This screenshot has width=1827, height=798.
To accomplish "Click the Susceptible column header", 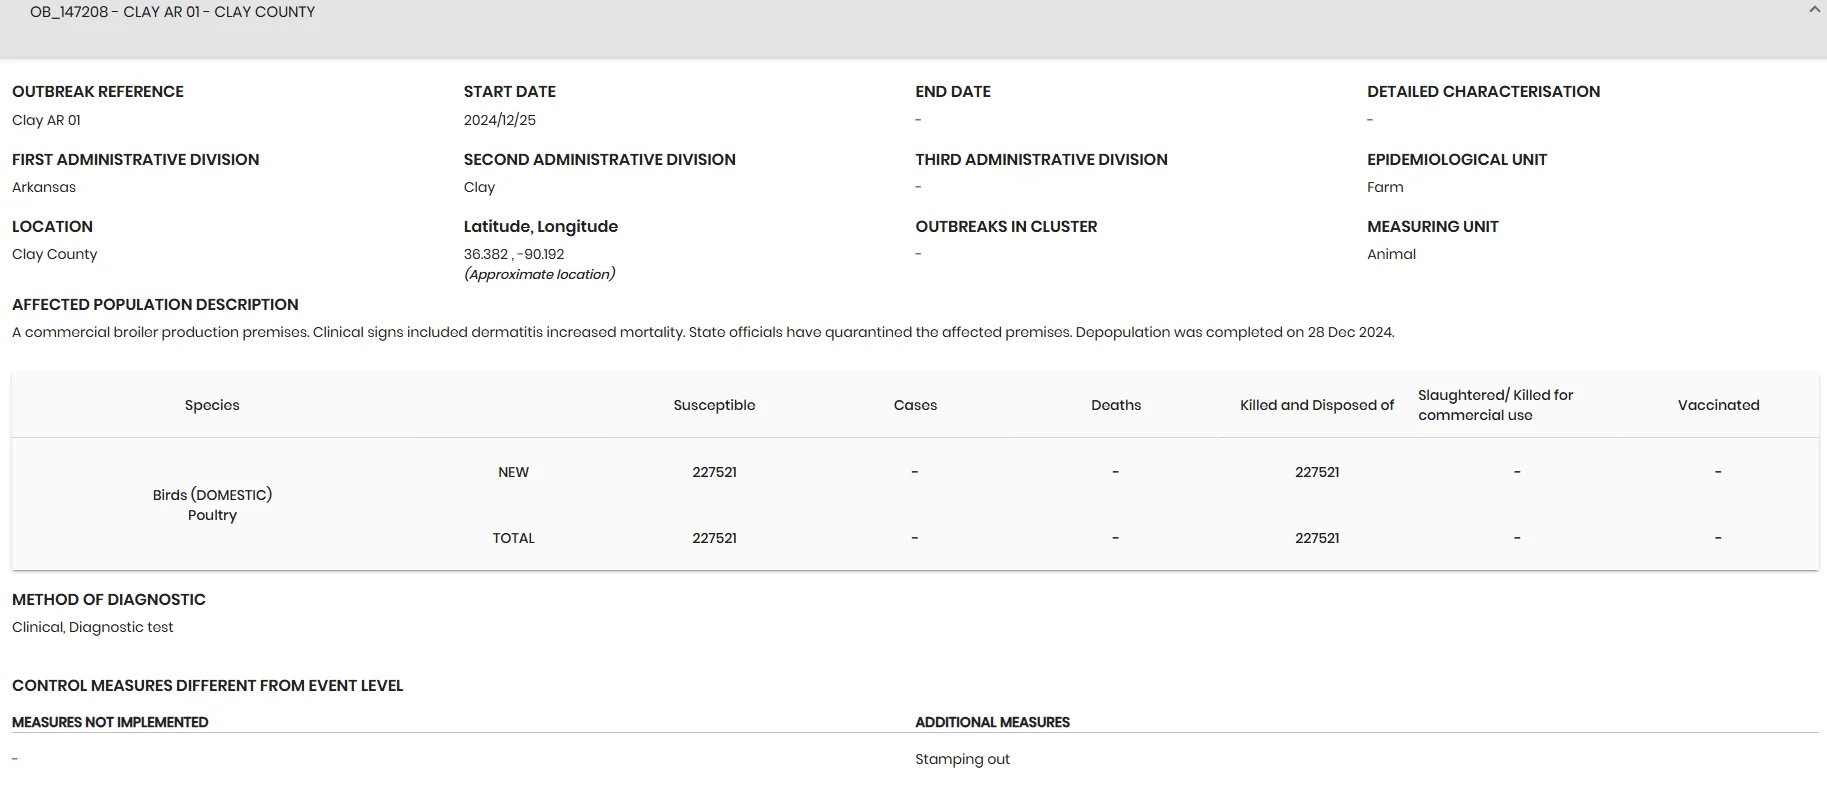I will point(714,405).
